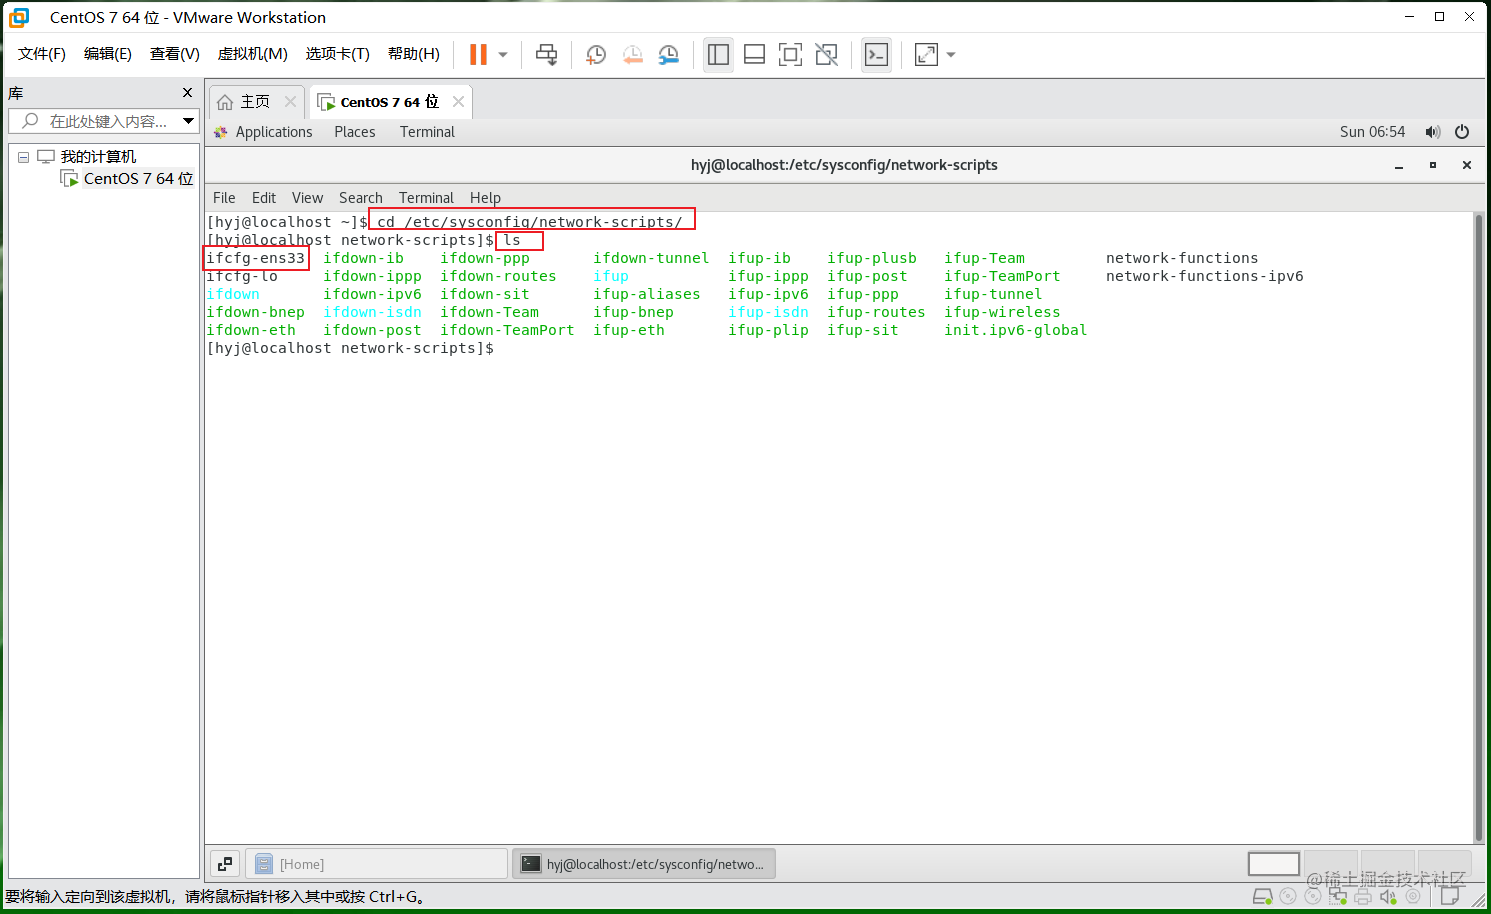Screen dimensions: 1491x914
Task: Click the ifdown-TeamPort file name
Action: [x=507, y=330]
